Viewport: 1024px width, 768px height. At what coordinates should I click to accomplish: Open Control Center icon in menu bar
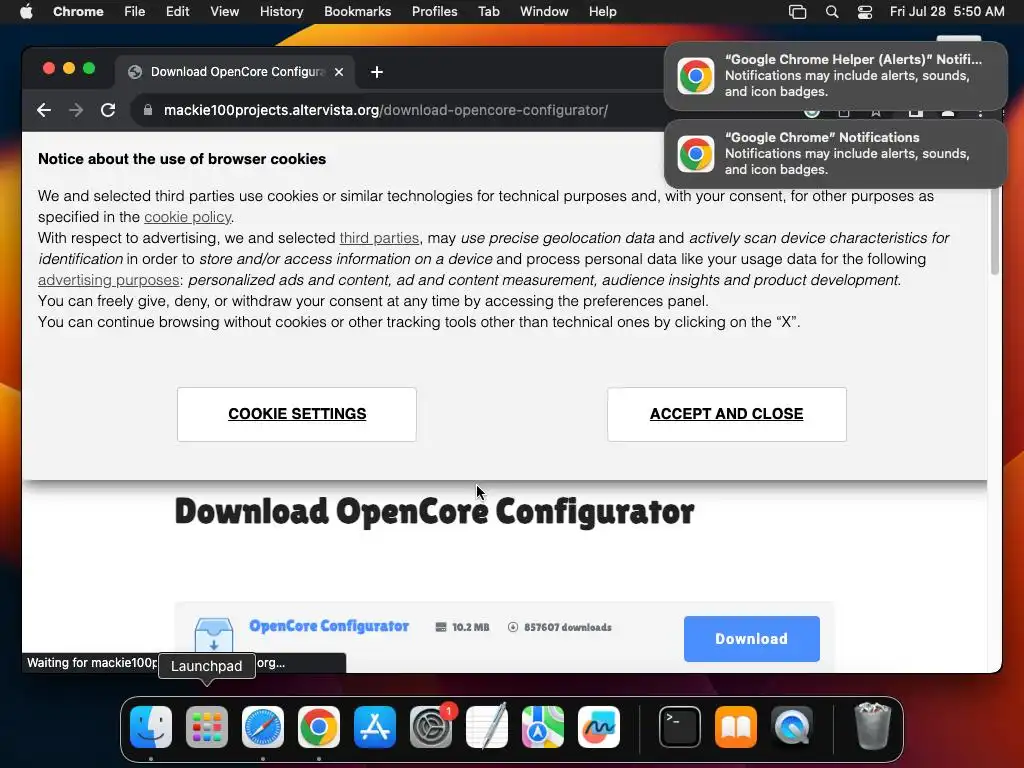click(865, 12)
